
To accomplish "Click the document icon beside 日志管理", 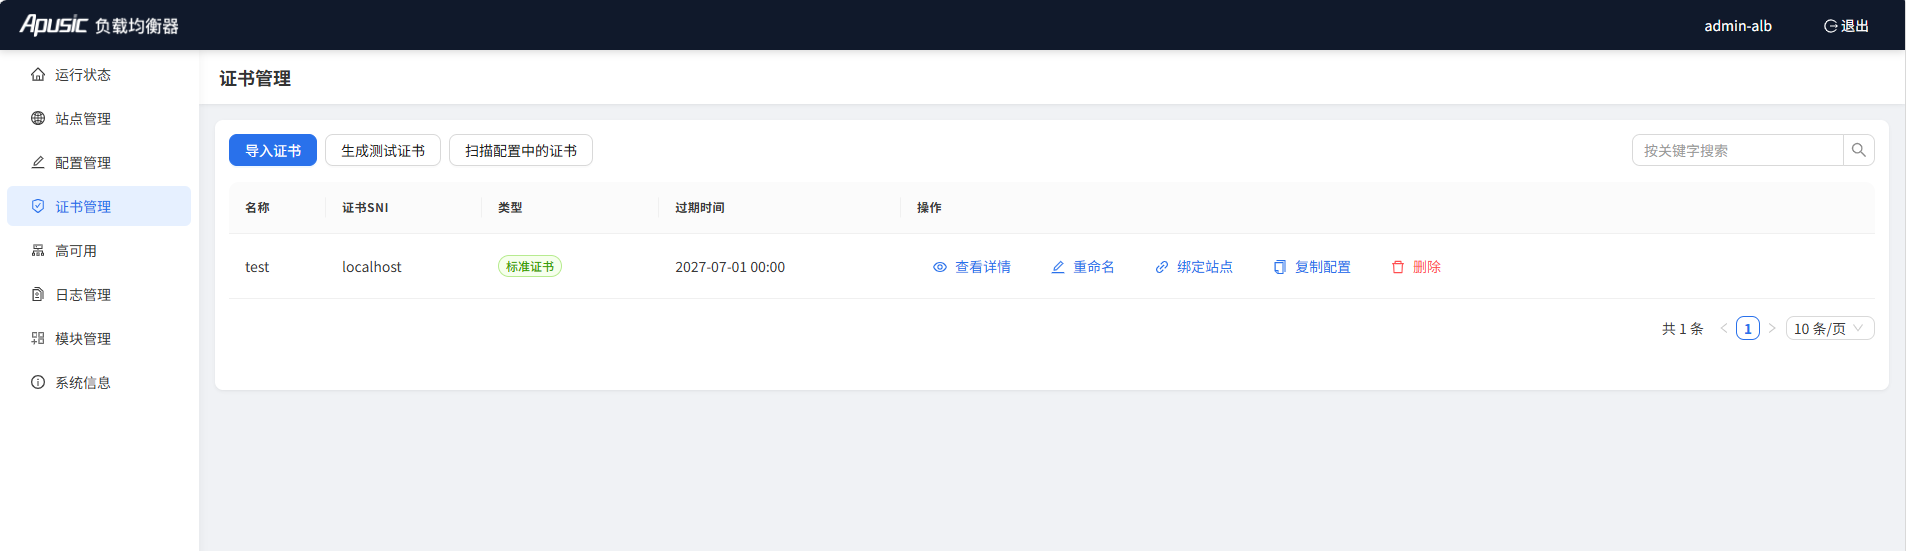I will pos(38,295).
